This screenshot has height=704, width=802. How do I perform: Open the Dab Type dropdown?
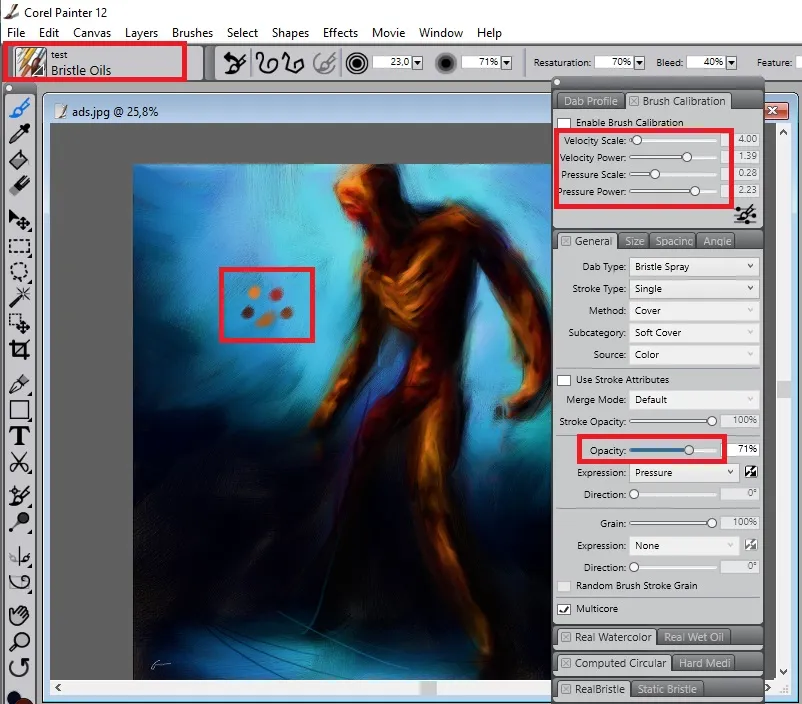(694, 267)
